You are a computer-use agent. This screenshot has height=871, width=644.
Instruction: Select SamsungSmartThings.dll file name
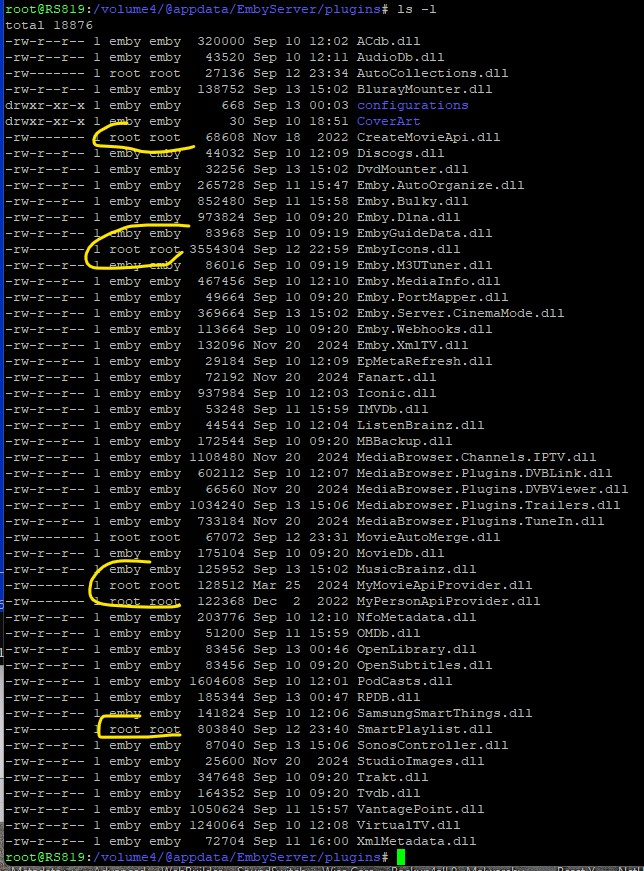click(444, 713)
